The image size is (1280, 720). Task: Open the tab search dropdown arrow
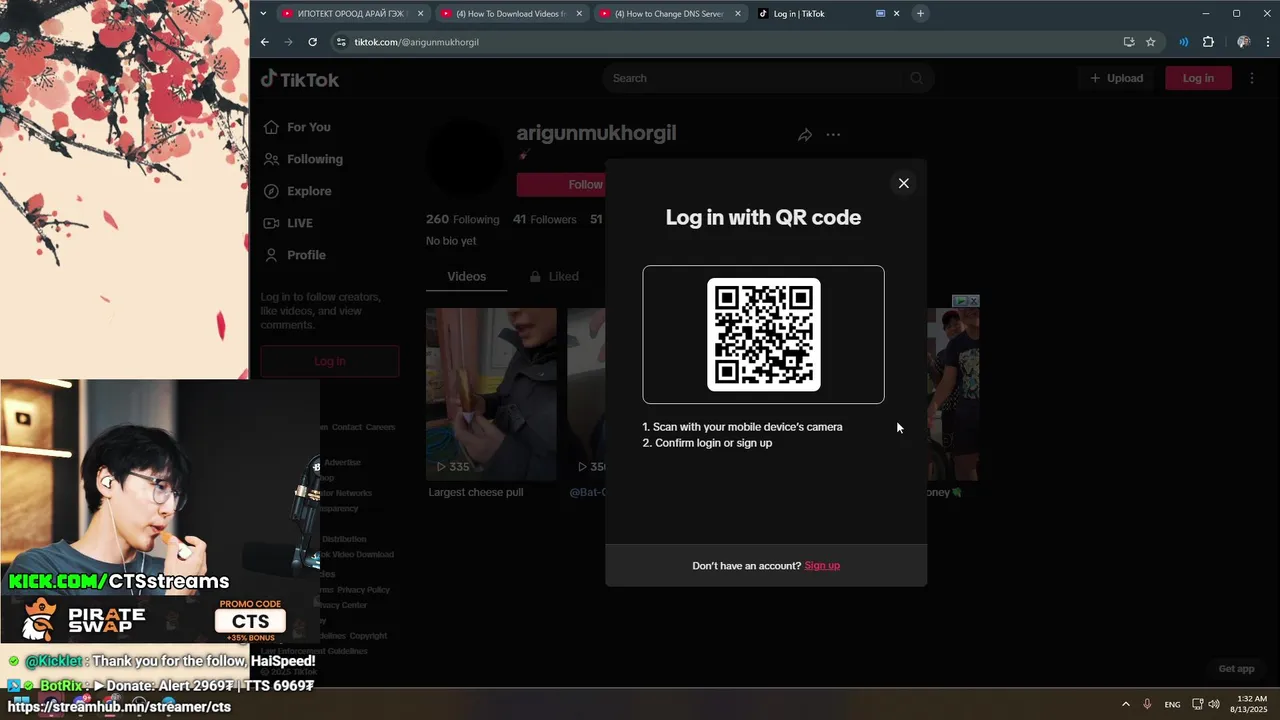263,14
